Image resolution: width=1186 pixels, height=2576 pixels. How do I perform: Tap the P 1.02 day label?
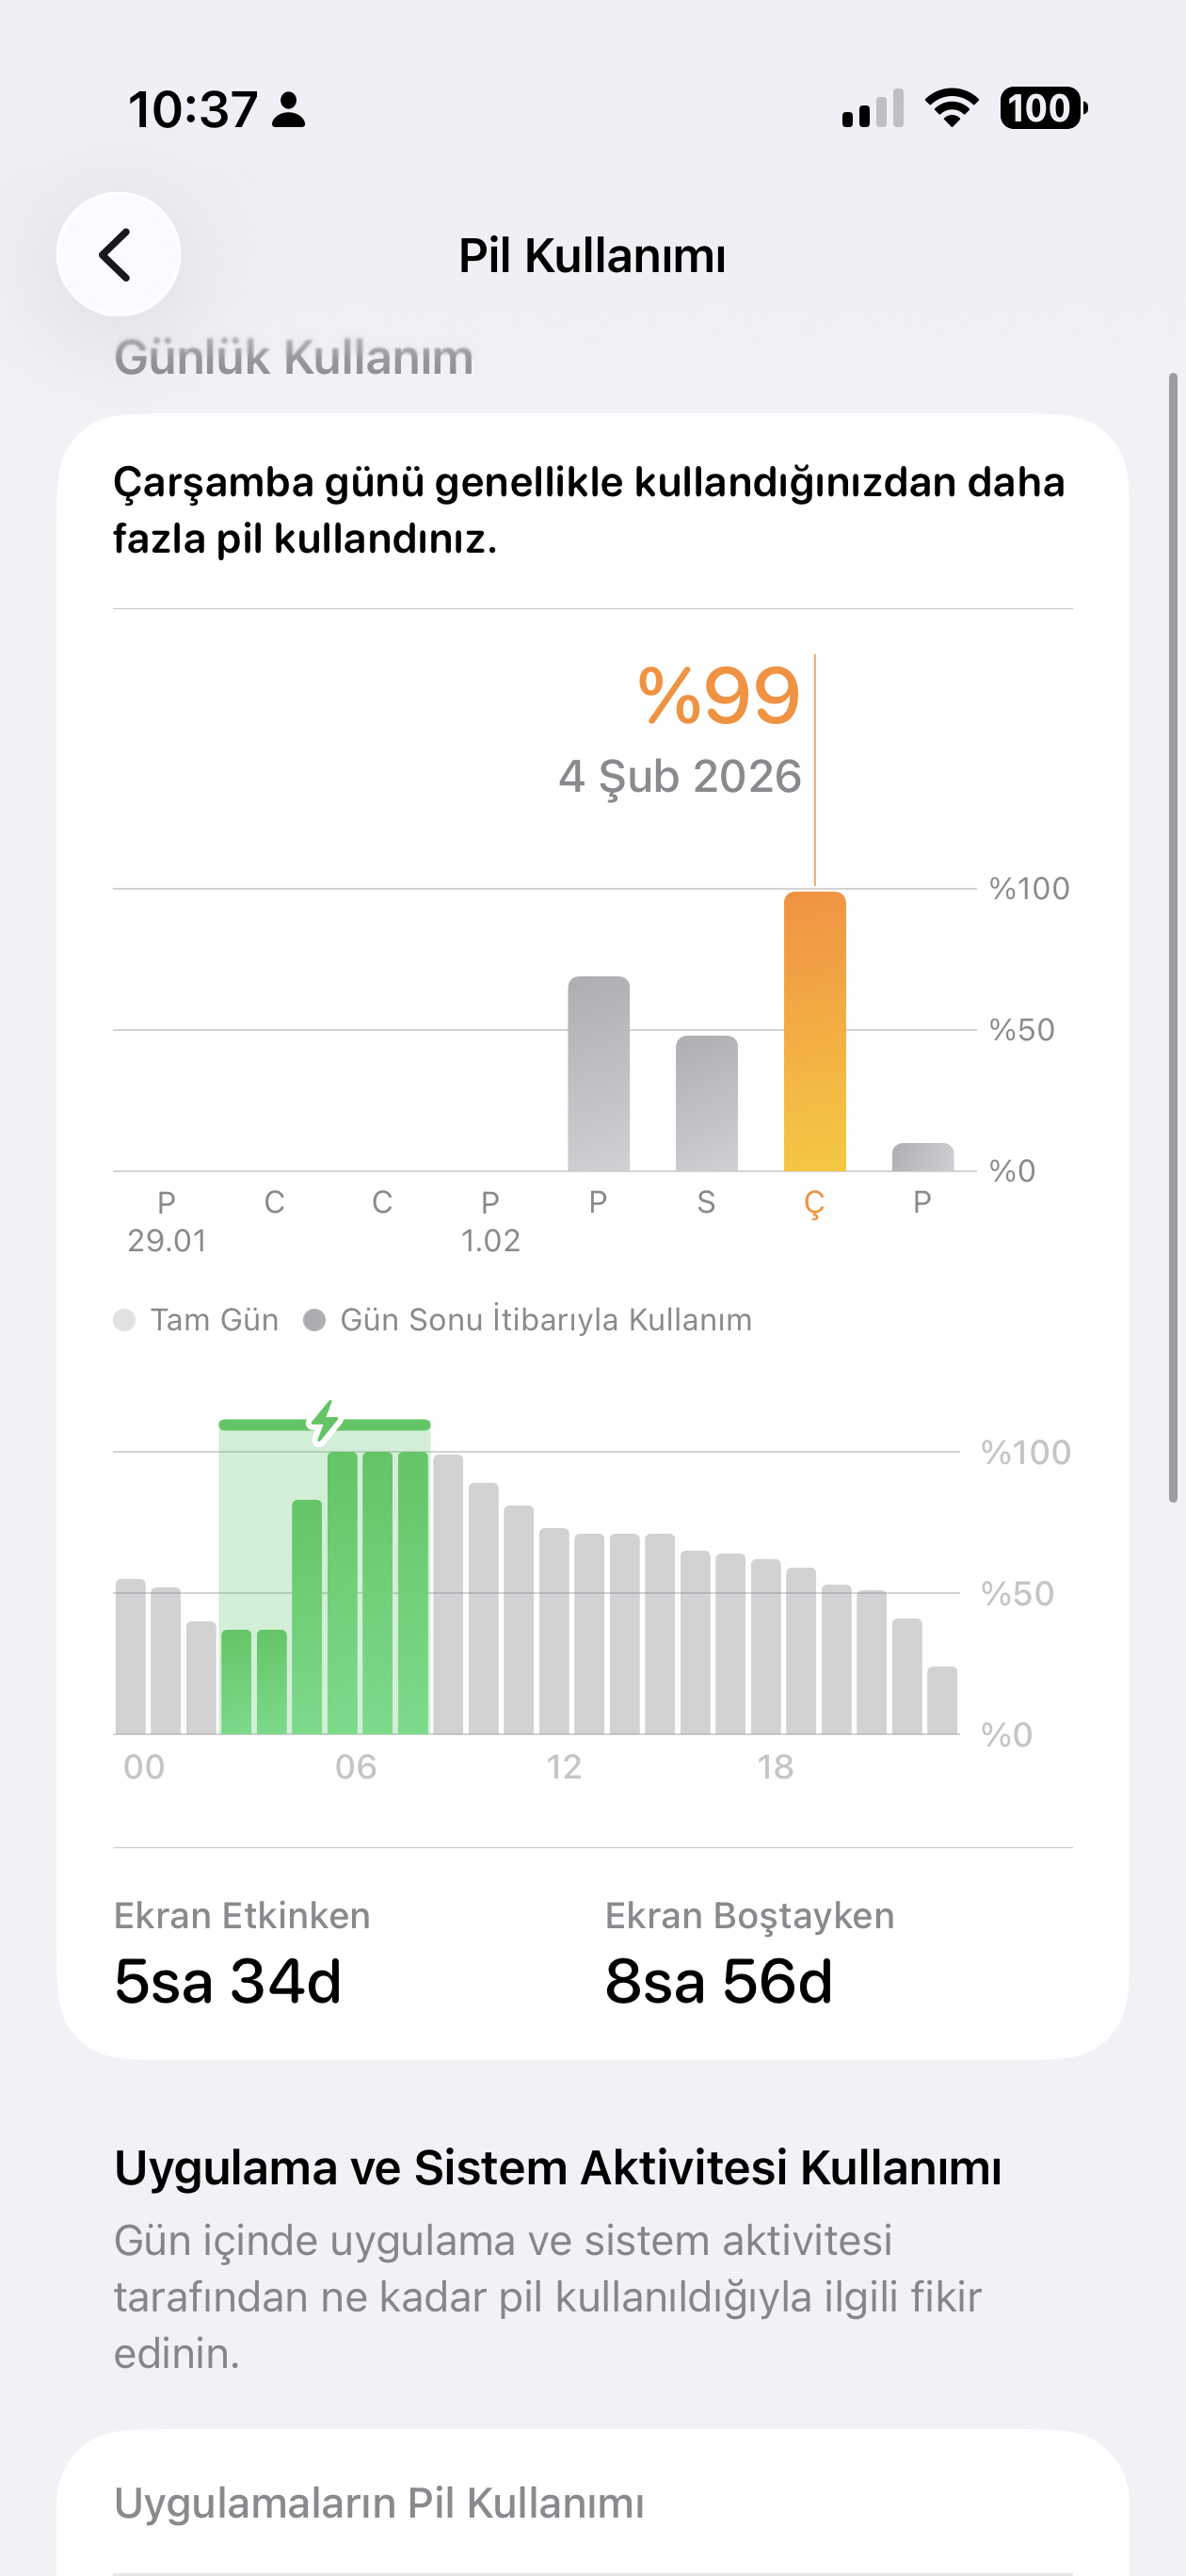click(490, 1221)
